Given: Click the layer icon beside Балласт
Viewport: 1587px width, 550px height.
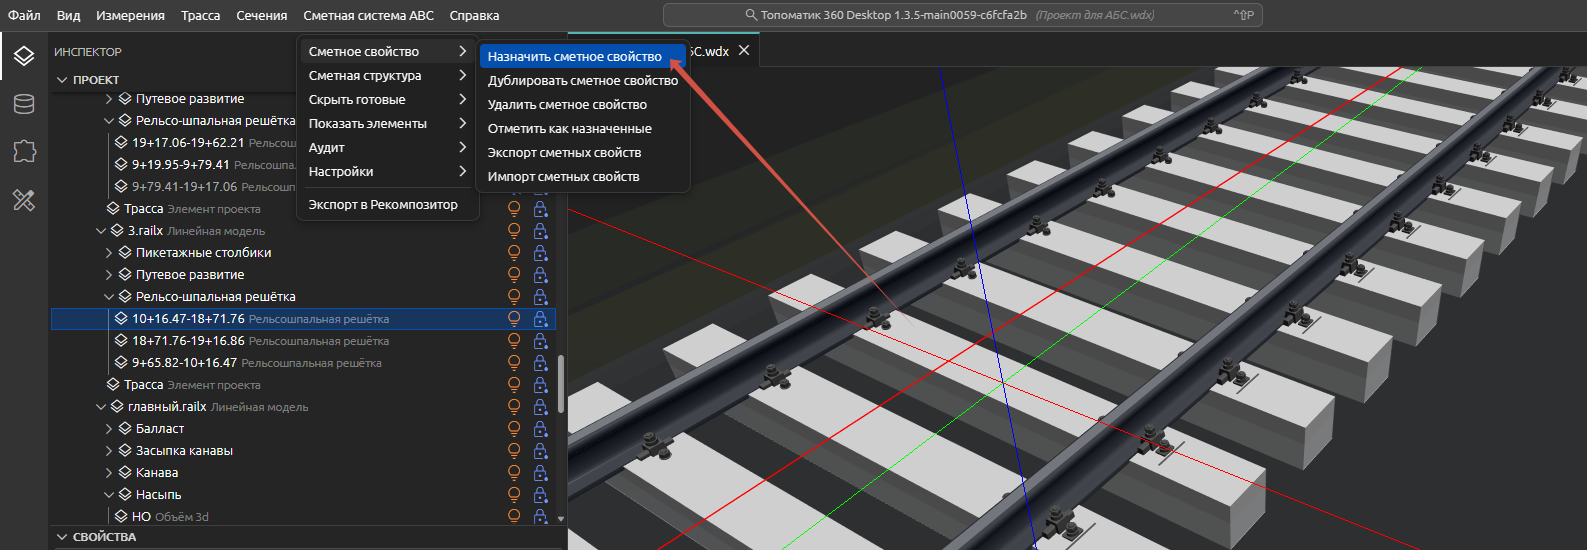Looking at the screenshot, I should tap(125, 429).
